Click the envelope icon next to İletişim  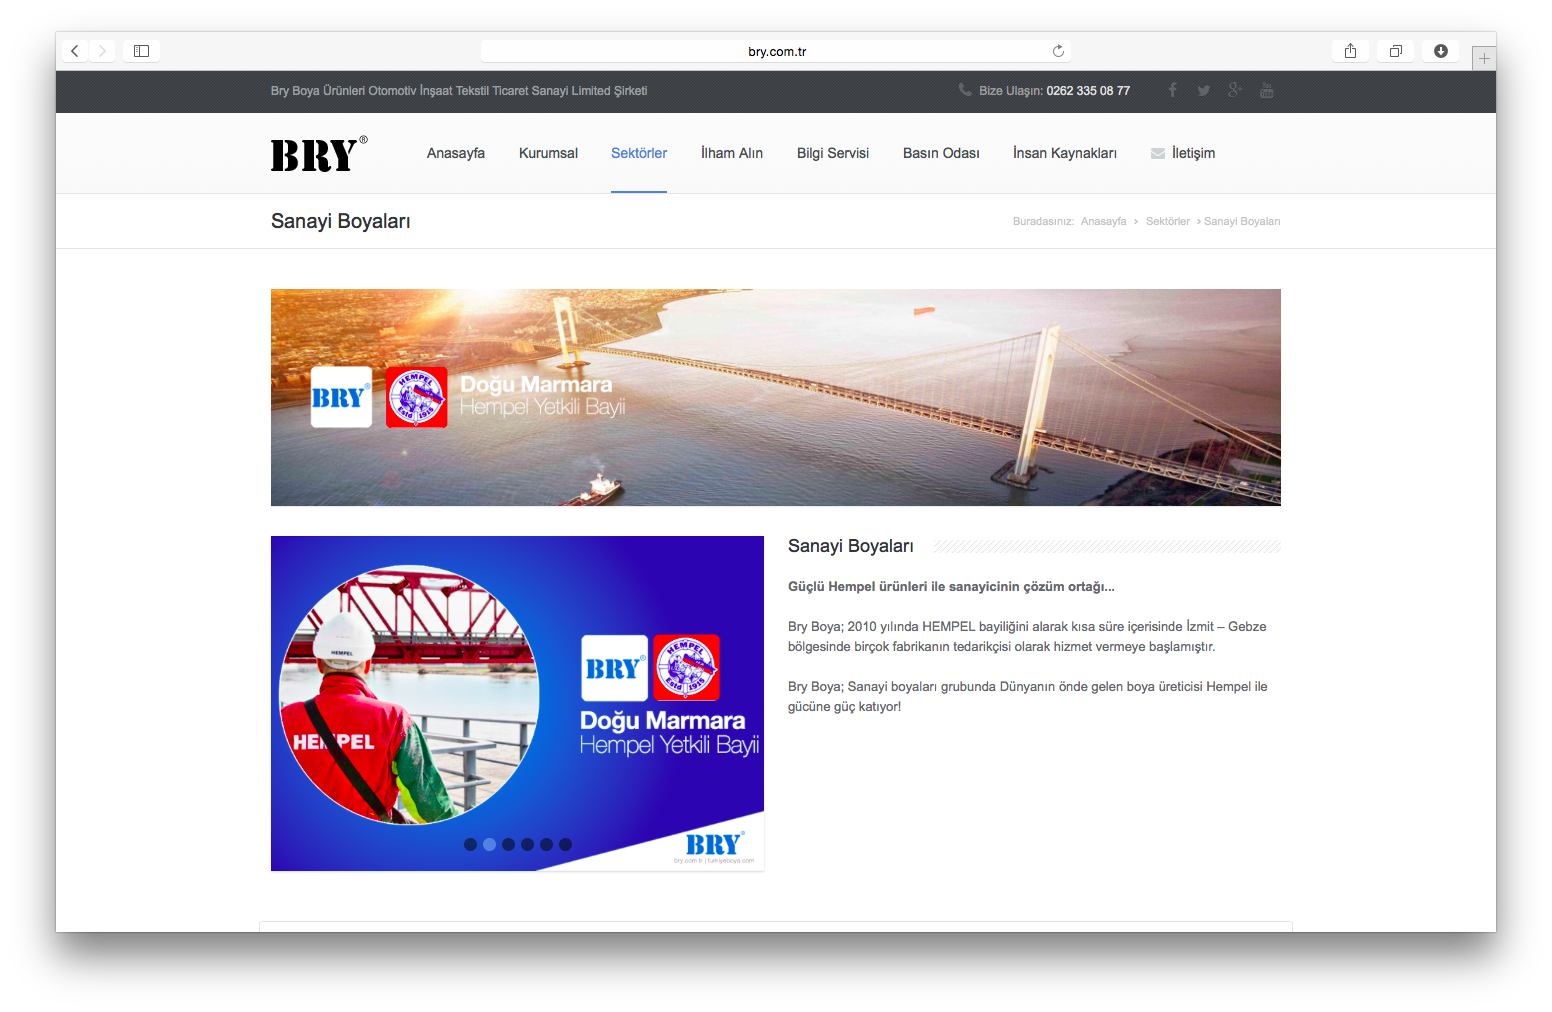pyautogui.click(x=1158, y=153)
